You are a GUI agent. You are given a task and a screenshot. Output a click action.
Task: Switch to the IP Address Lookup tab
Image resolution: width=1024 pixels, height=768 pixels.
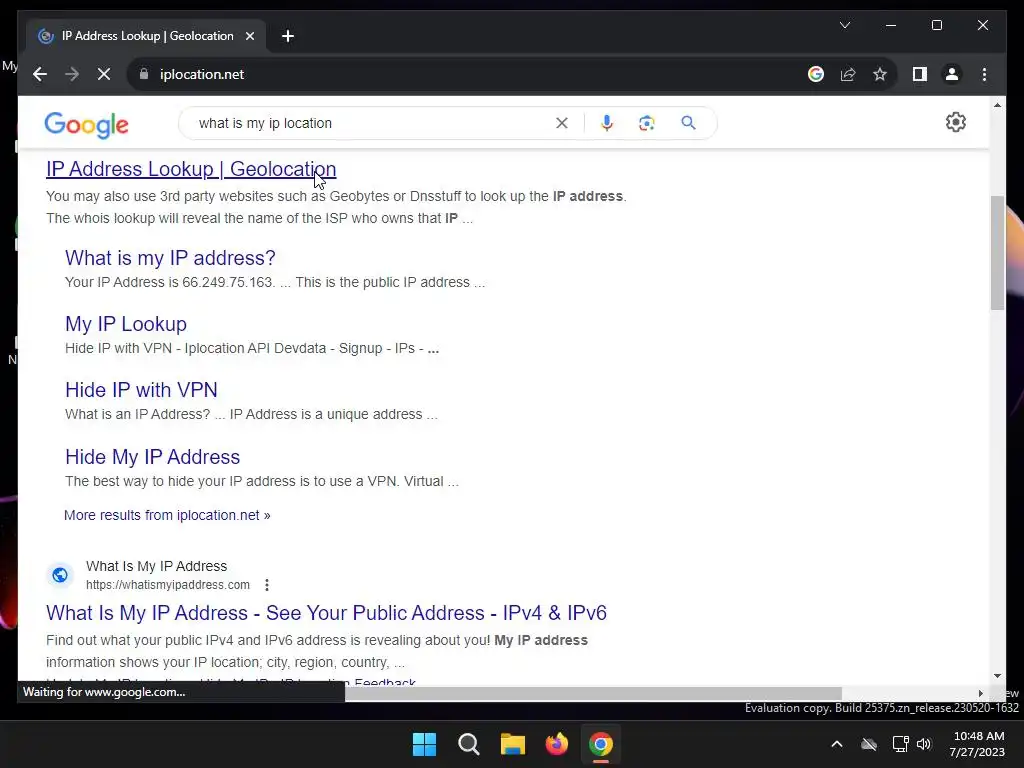pos(147,36)
